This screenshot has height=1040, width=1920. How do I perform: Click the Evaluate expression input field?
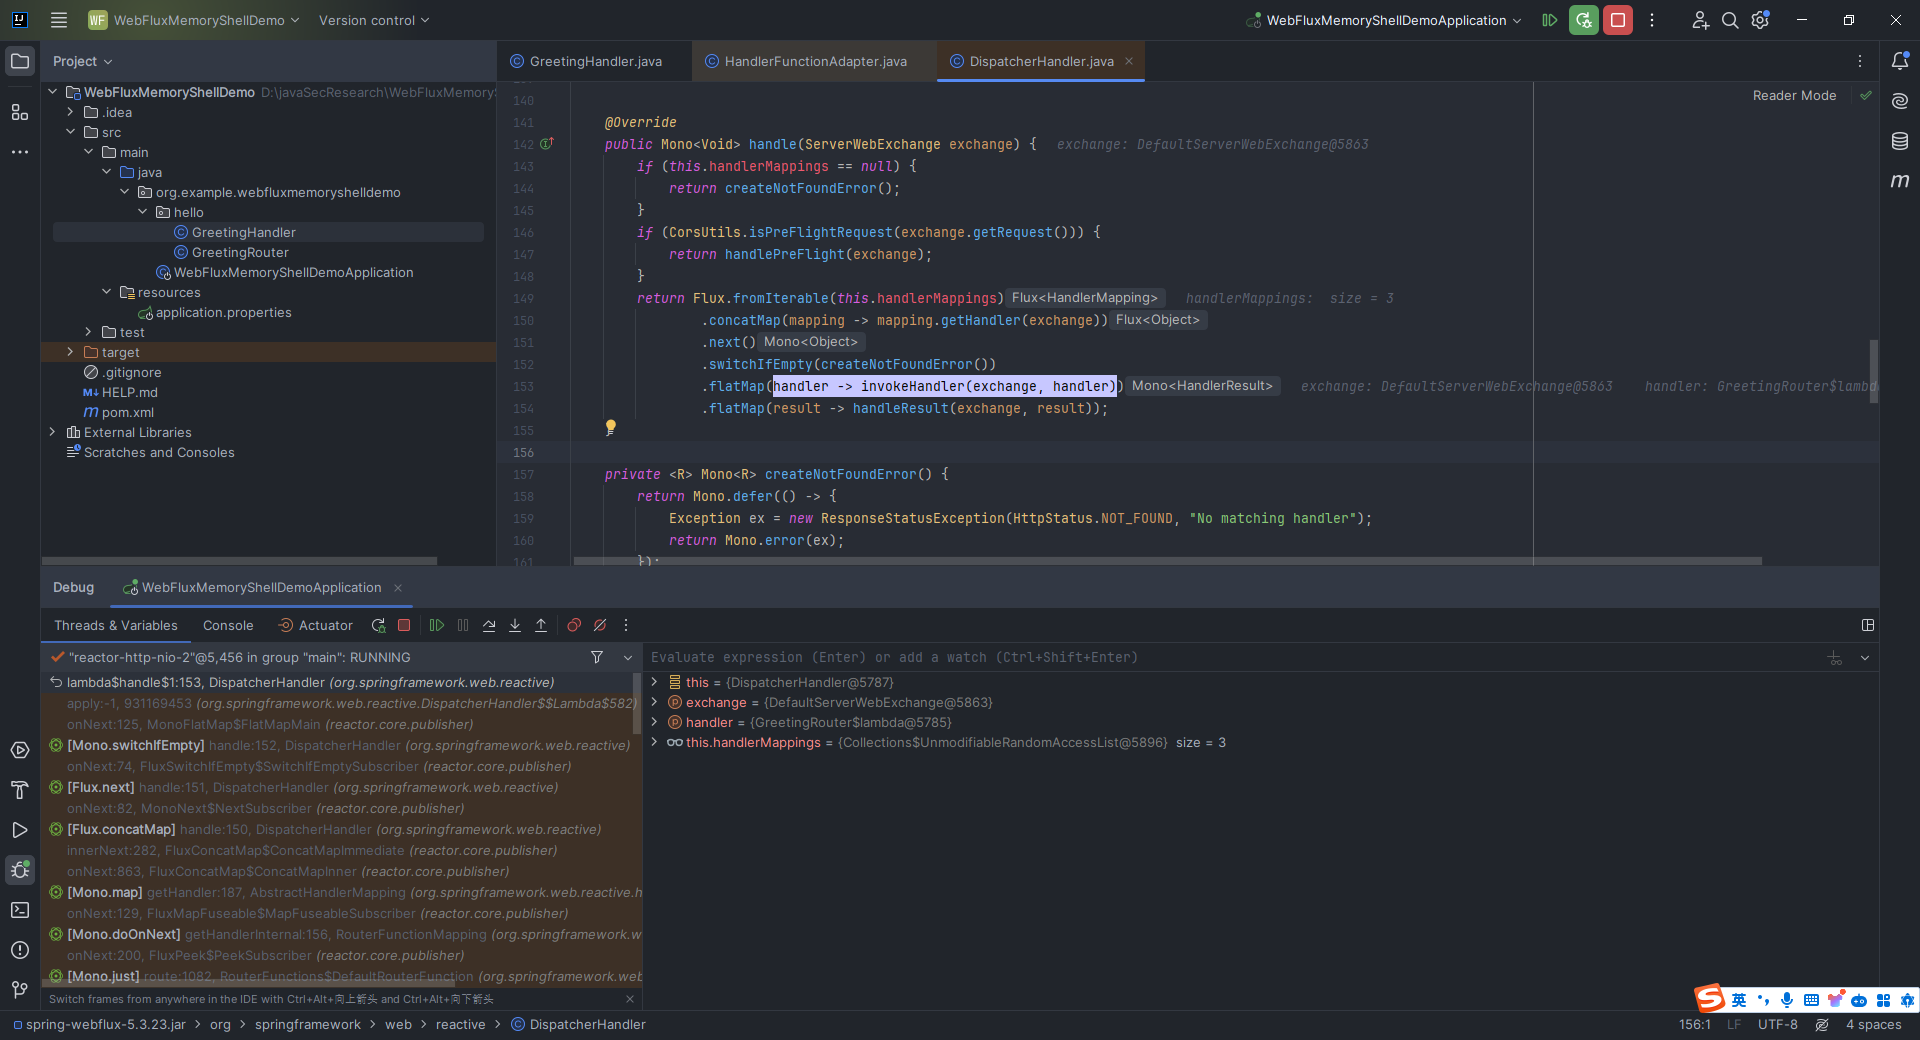coord(1235,657)
